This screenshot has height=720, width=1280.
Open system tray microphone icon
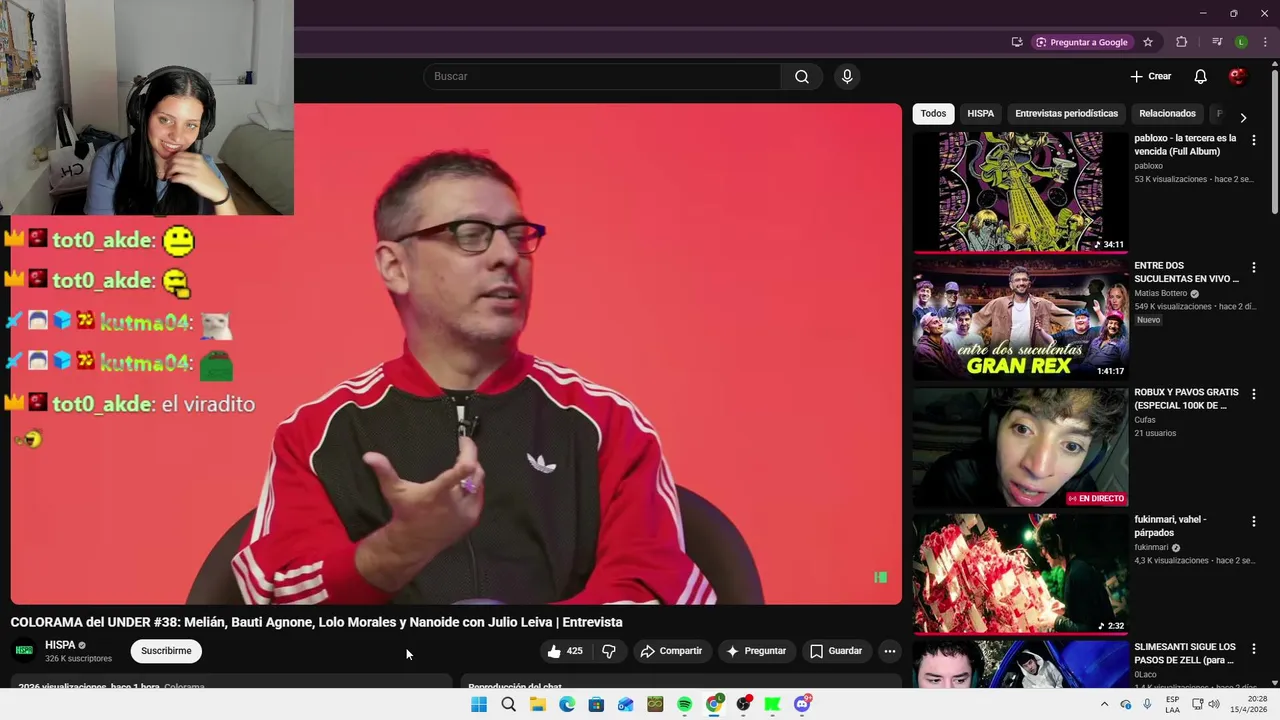1147,704
